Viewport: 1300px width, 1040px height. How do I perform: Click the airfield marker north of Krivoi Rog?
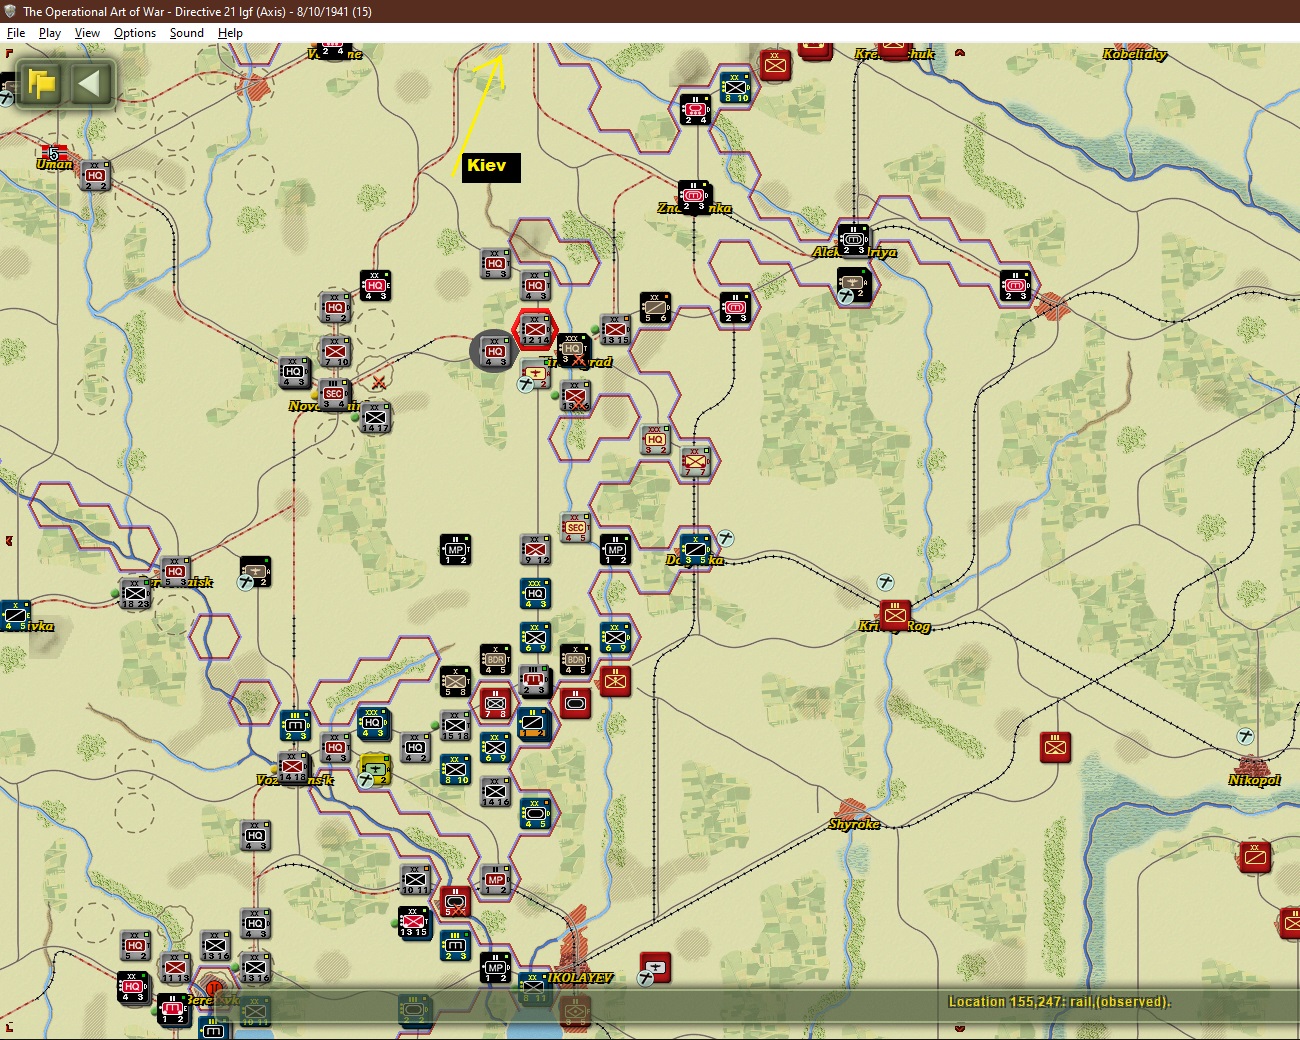pos(885,582)
